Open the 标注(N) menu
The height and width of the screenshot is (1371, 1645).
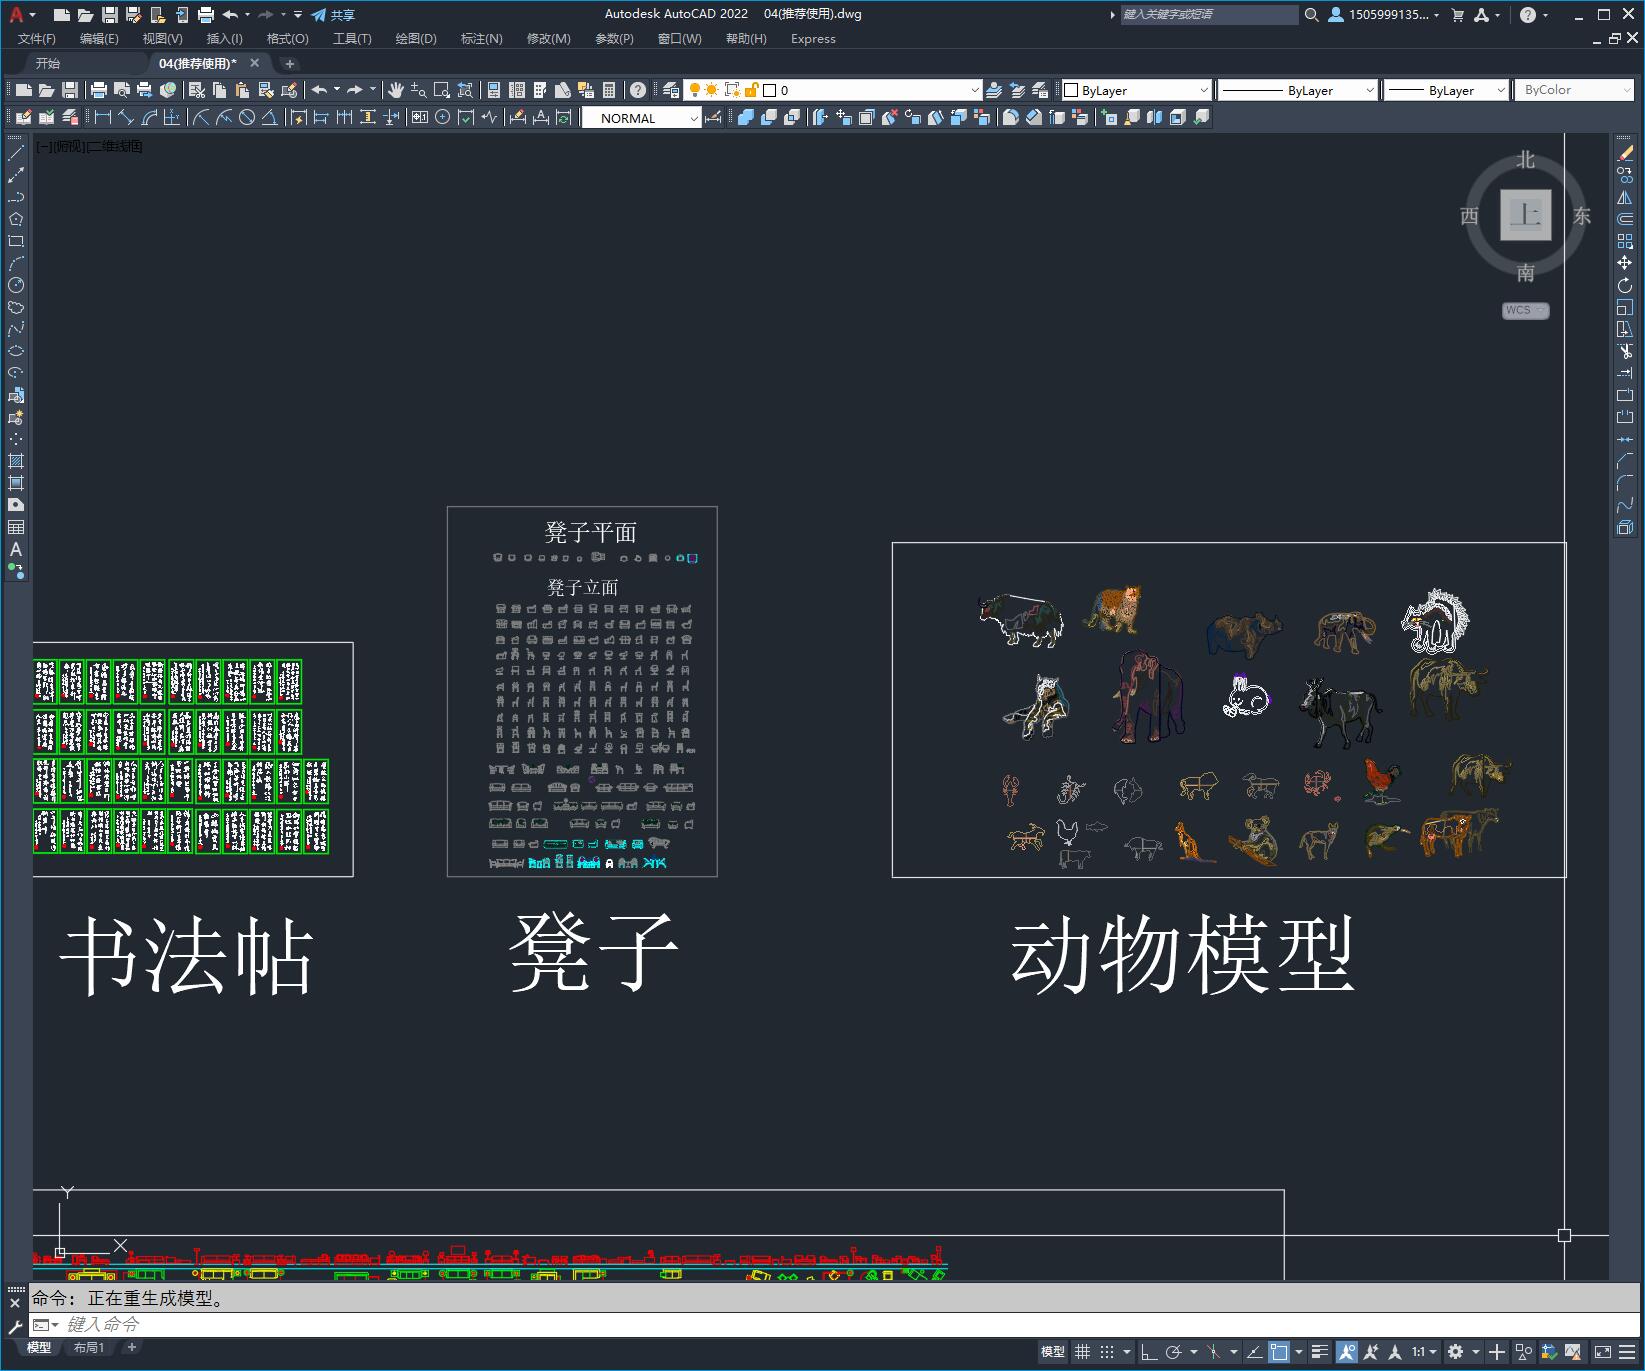(481, 38)
